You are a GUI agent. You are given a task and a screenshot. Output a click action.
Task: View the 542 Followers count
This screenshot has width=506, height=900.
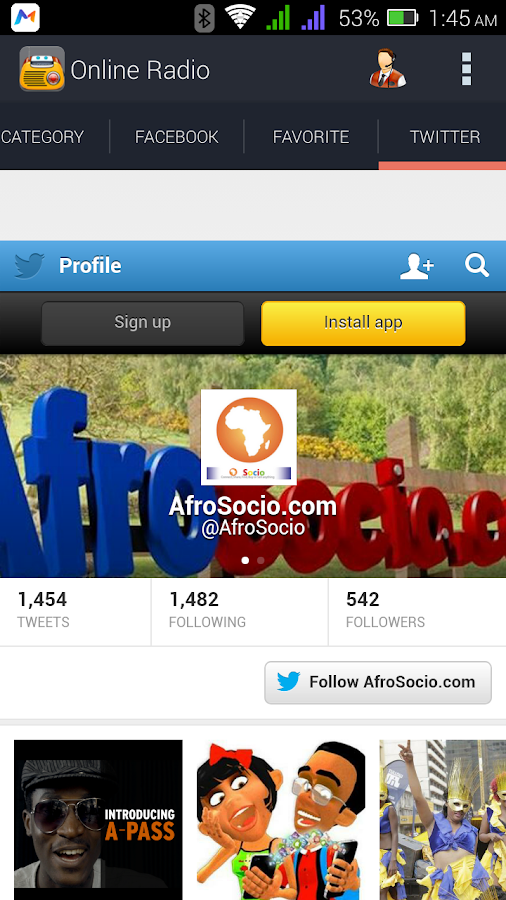[386, 611]
